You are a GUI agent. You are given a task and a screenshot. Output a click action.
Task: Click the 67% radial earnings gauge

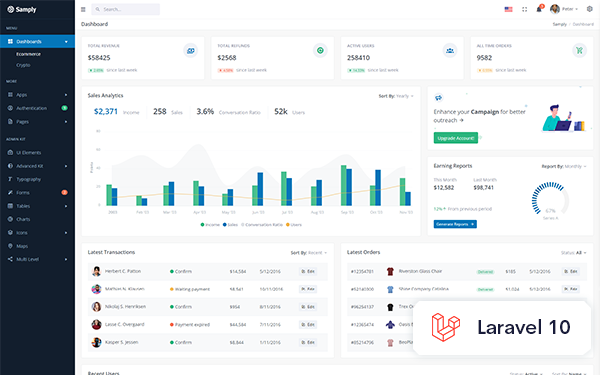550,199
